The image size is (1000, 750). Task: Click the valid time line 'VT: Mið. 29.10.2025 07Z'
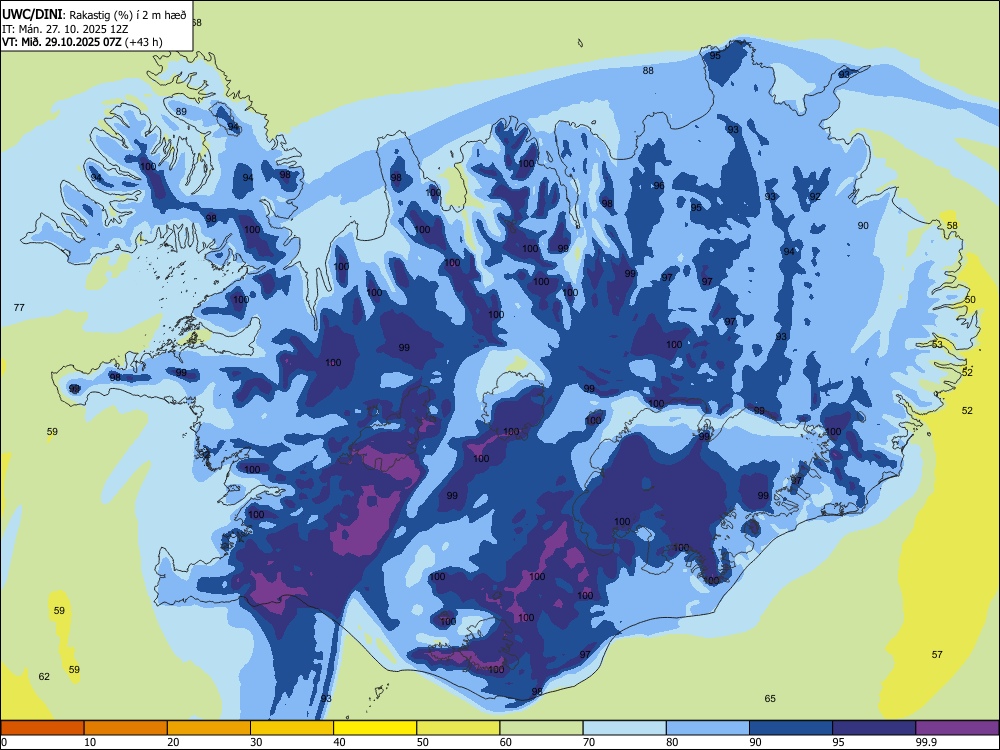(x=62, y=43)
